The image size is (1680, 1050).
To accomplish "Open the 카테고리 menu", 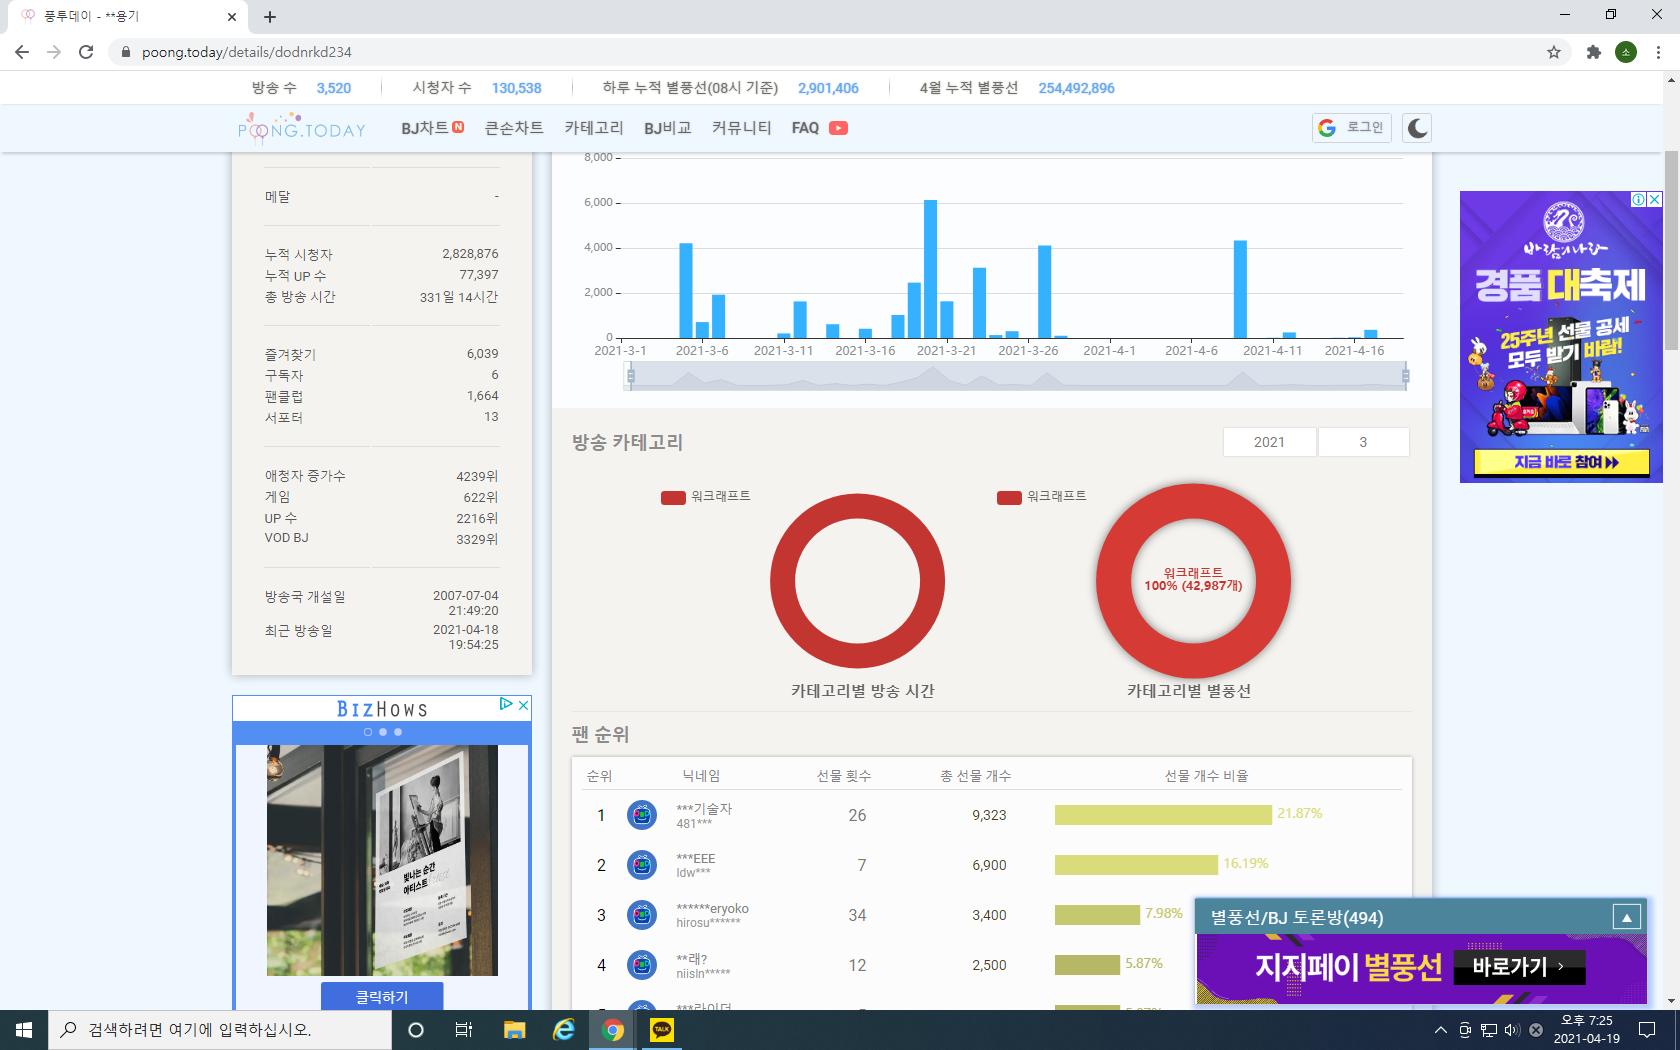I will coord(594,128).
